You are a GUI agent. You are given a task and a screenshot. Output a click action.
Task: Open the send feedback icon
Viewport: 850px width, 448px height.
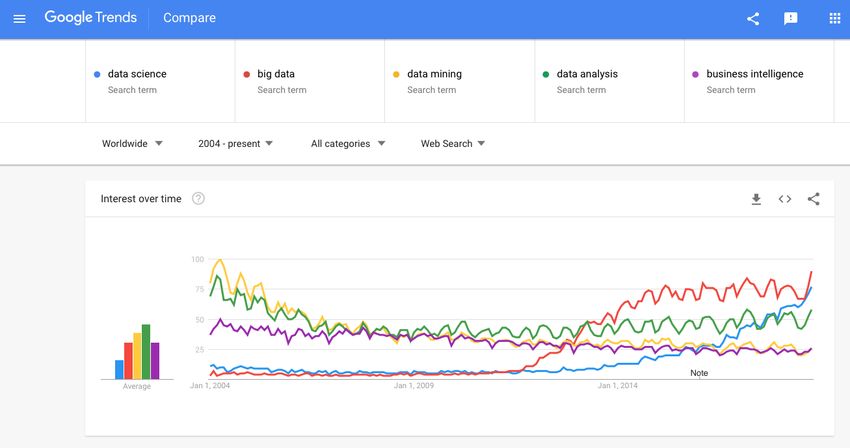(x=791, y=19)
